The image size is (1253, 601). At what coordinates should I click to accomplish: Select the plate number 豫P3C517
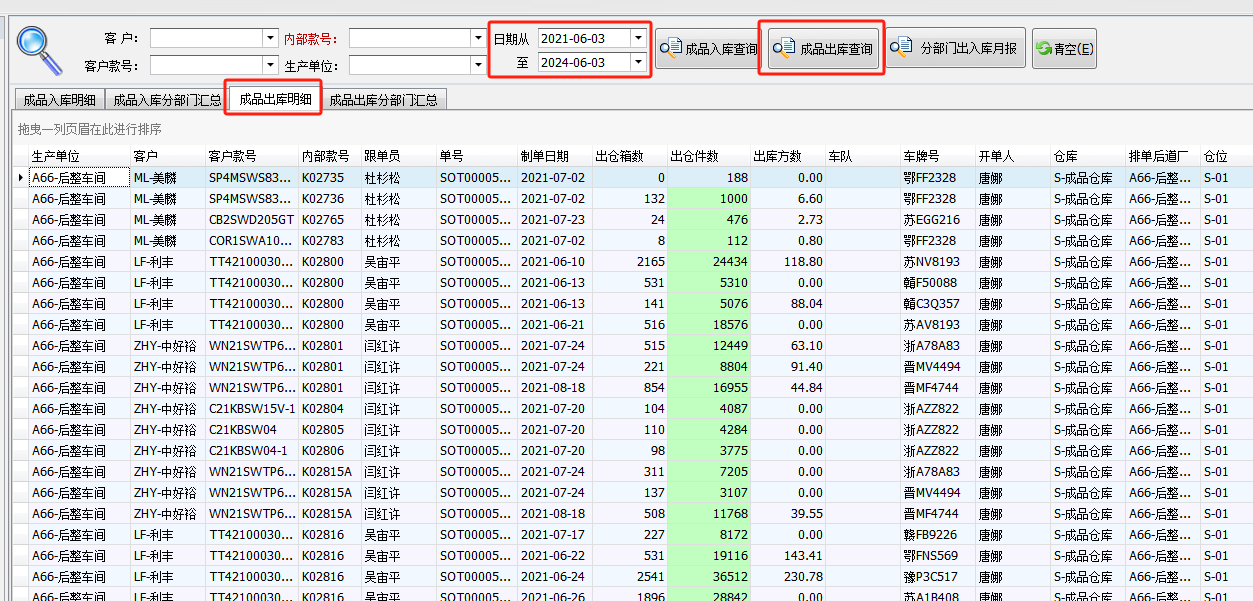coord(938,576)
